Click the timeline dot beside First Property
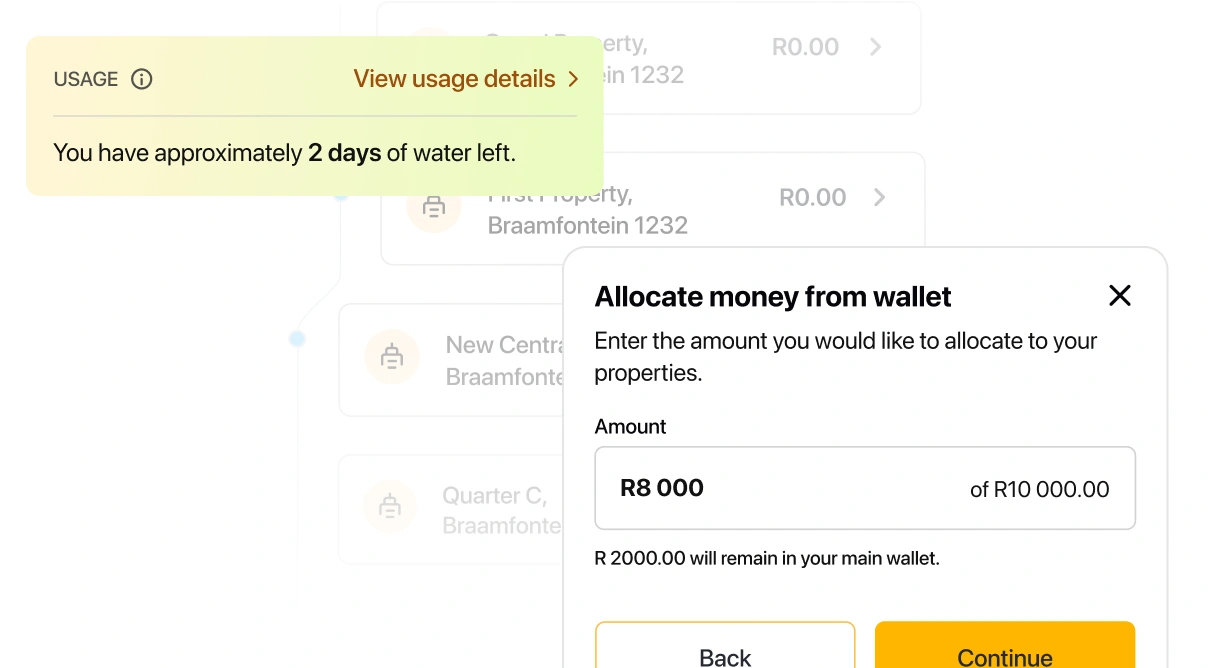The image size is (1212, 668). [341, 195]
